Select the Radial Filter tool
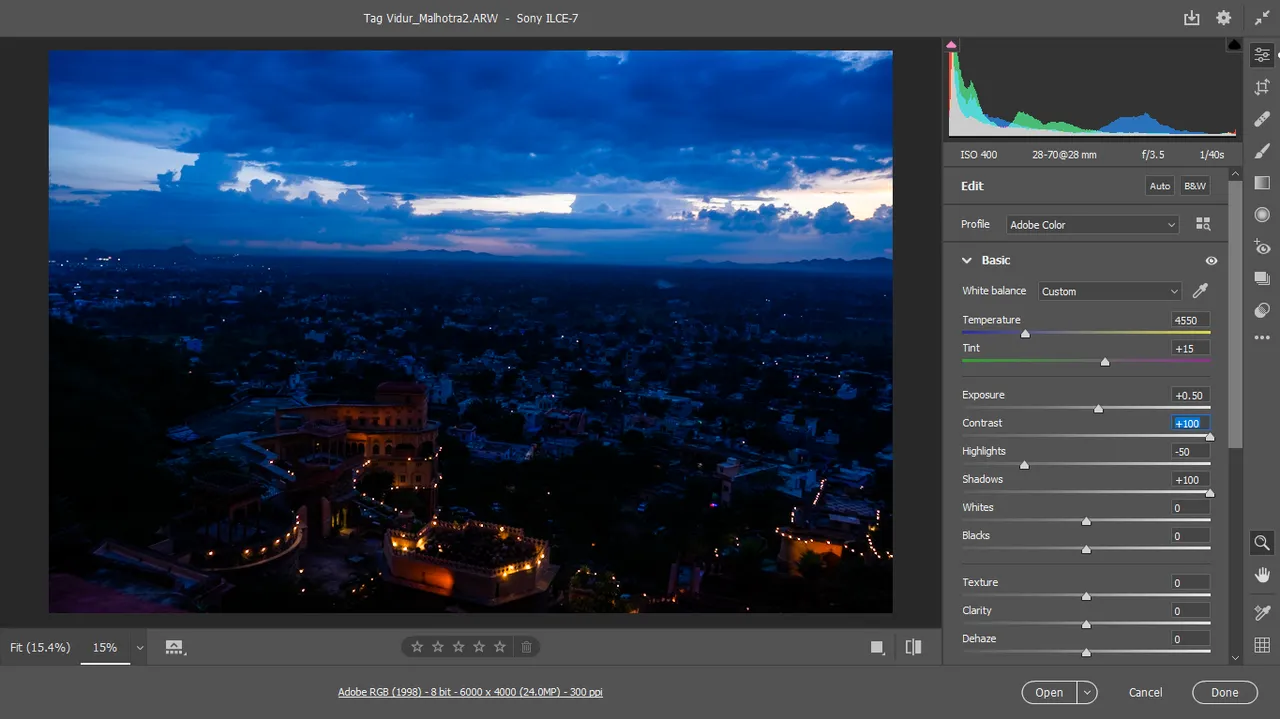Image resolution: width=1280 pixels, height=719 pixels. coord(1262,215)
